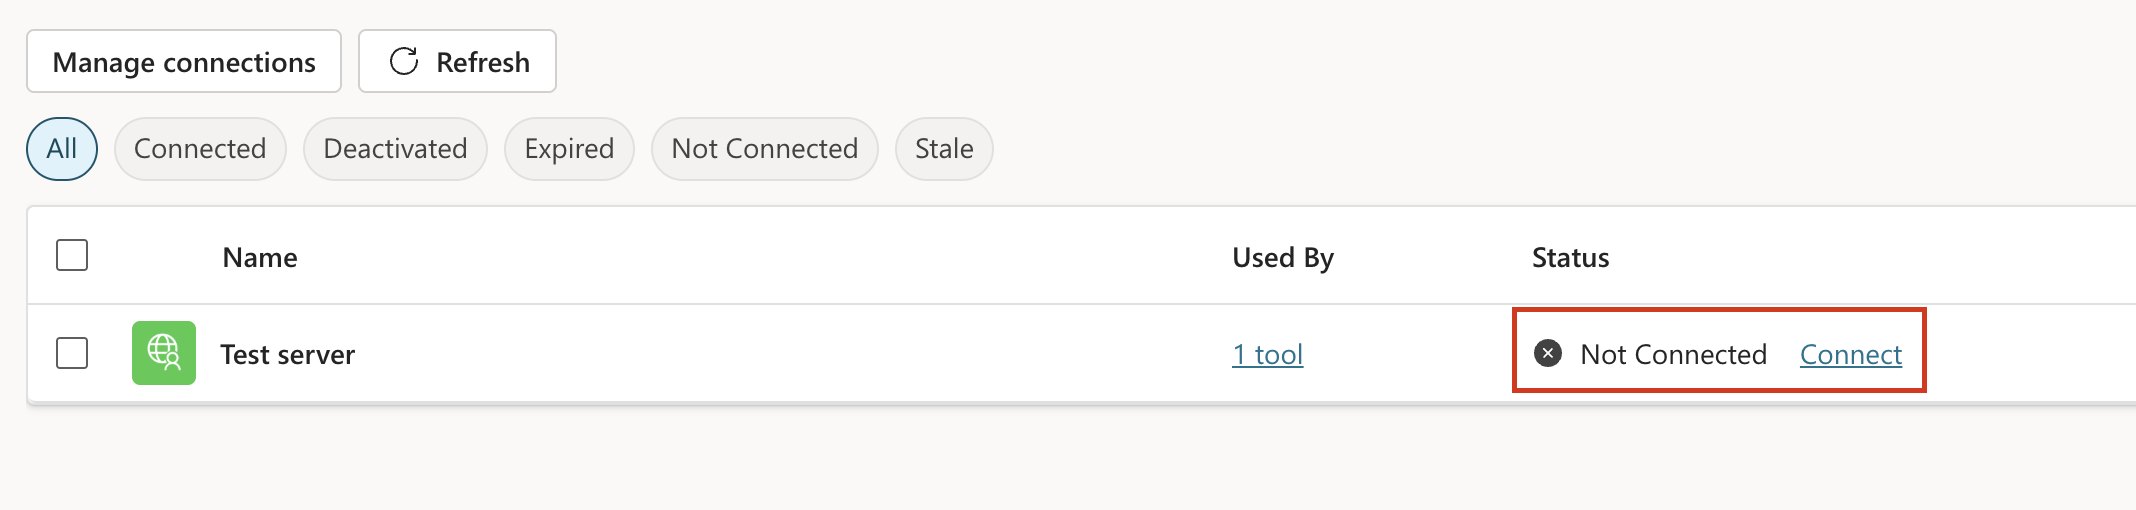Click the Not Connected status X icon
2136x510 pixels.
1548,353
